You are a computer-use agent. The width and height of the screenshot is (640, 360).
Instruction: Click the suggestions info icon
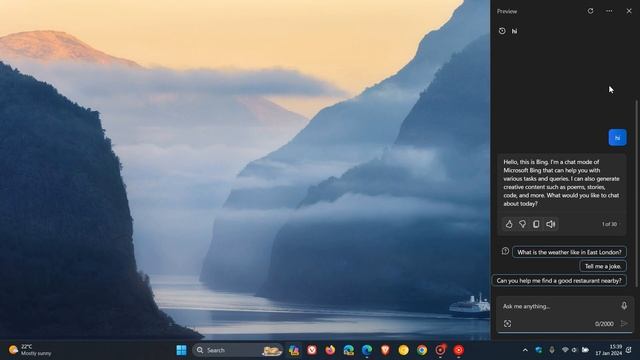[505, 251]
